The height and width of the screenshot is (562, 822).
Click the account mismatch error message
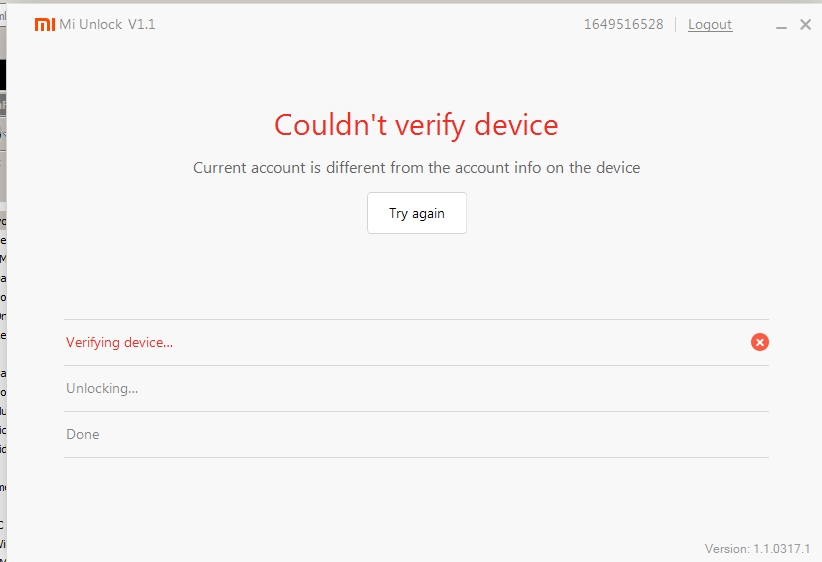point(416,167)
